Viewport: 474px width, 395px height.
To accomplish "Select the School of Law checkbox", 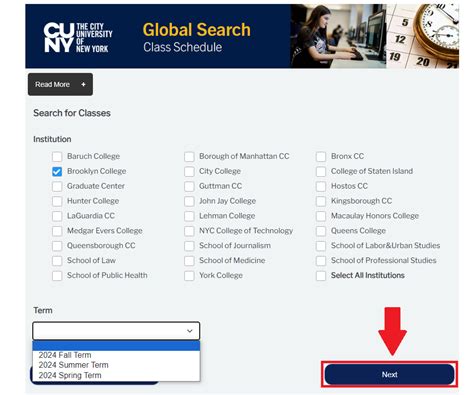I will coord(57,261).
